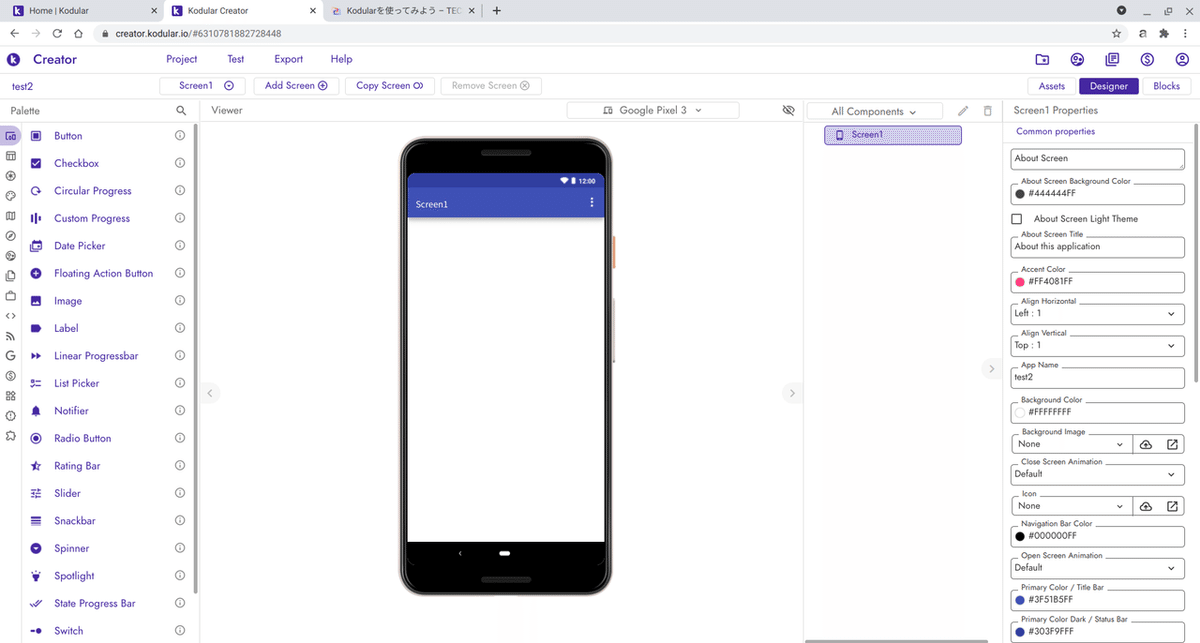The height and width of the screenshot is (643, 1200).
Task: Open the account profile icon
Action: click(1182, 60)
